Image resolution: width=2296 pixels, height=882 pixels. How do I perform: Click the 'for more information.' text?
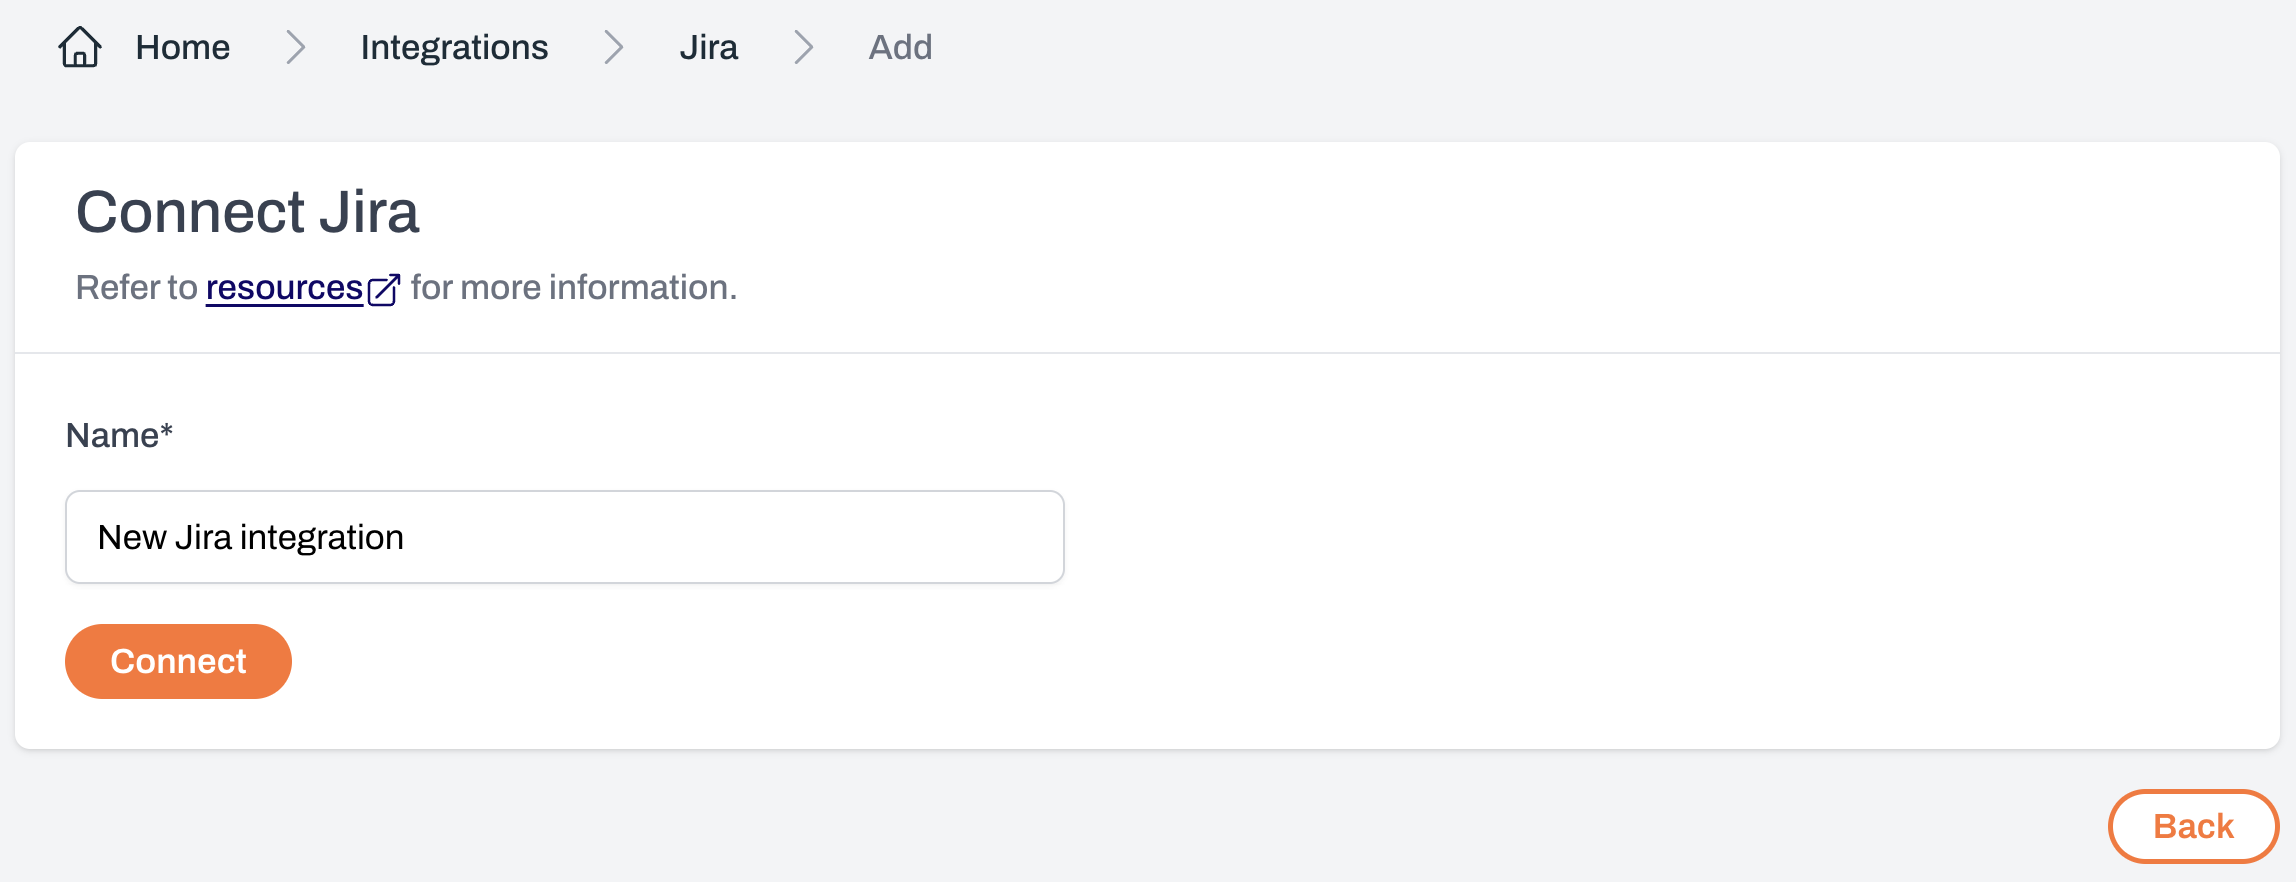[x=573, y=288]
